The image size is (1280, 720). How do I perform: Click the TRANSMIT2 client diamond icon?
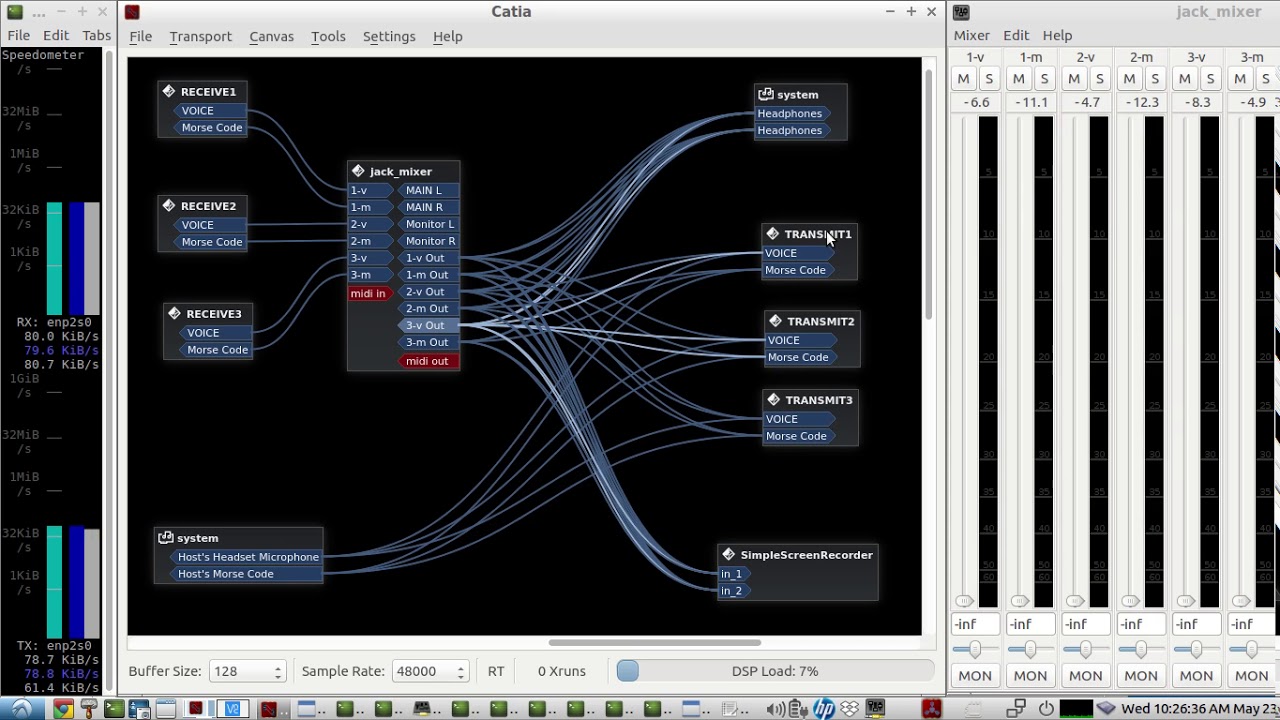(775, 321)
